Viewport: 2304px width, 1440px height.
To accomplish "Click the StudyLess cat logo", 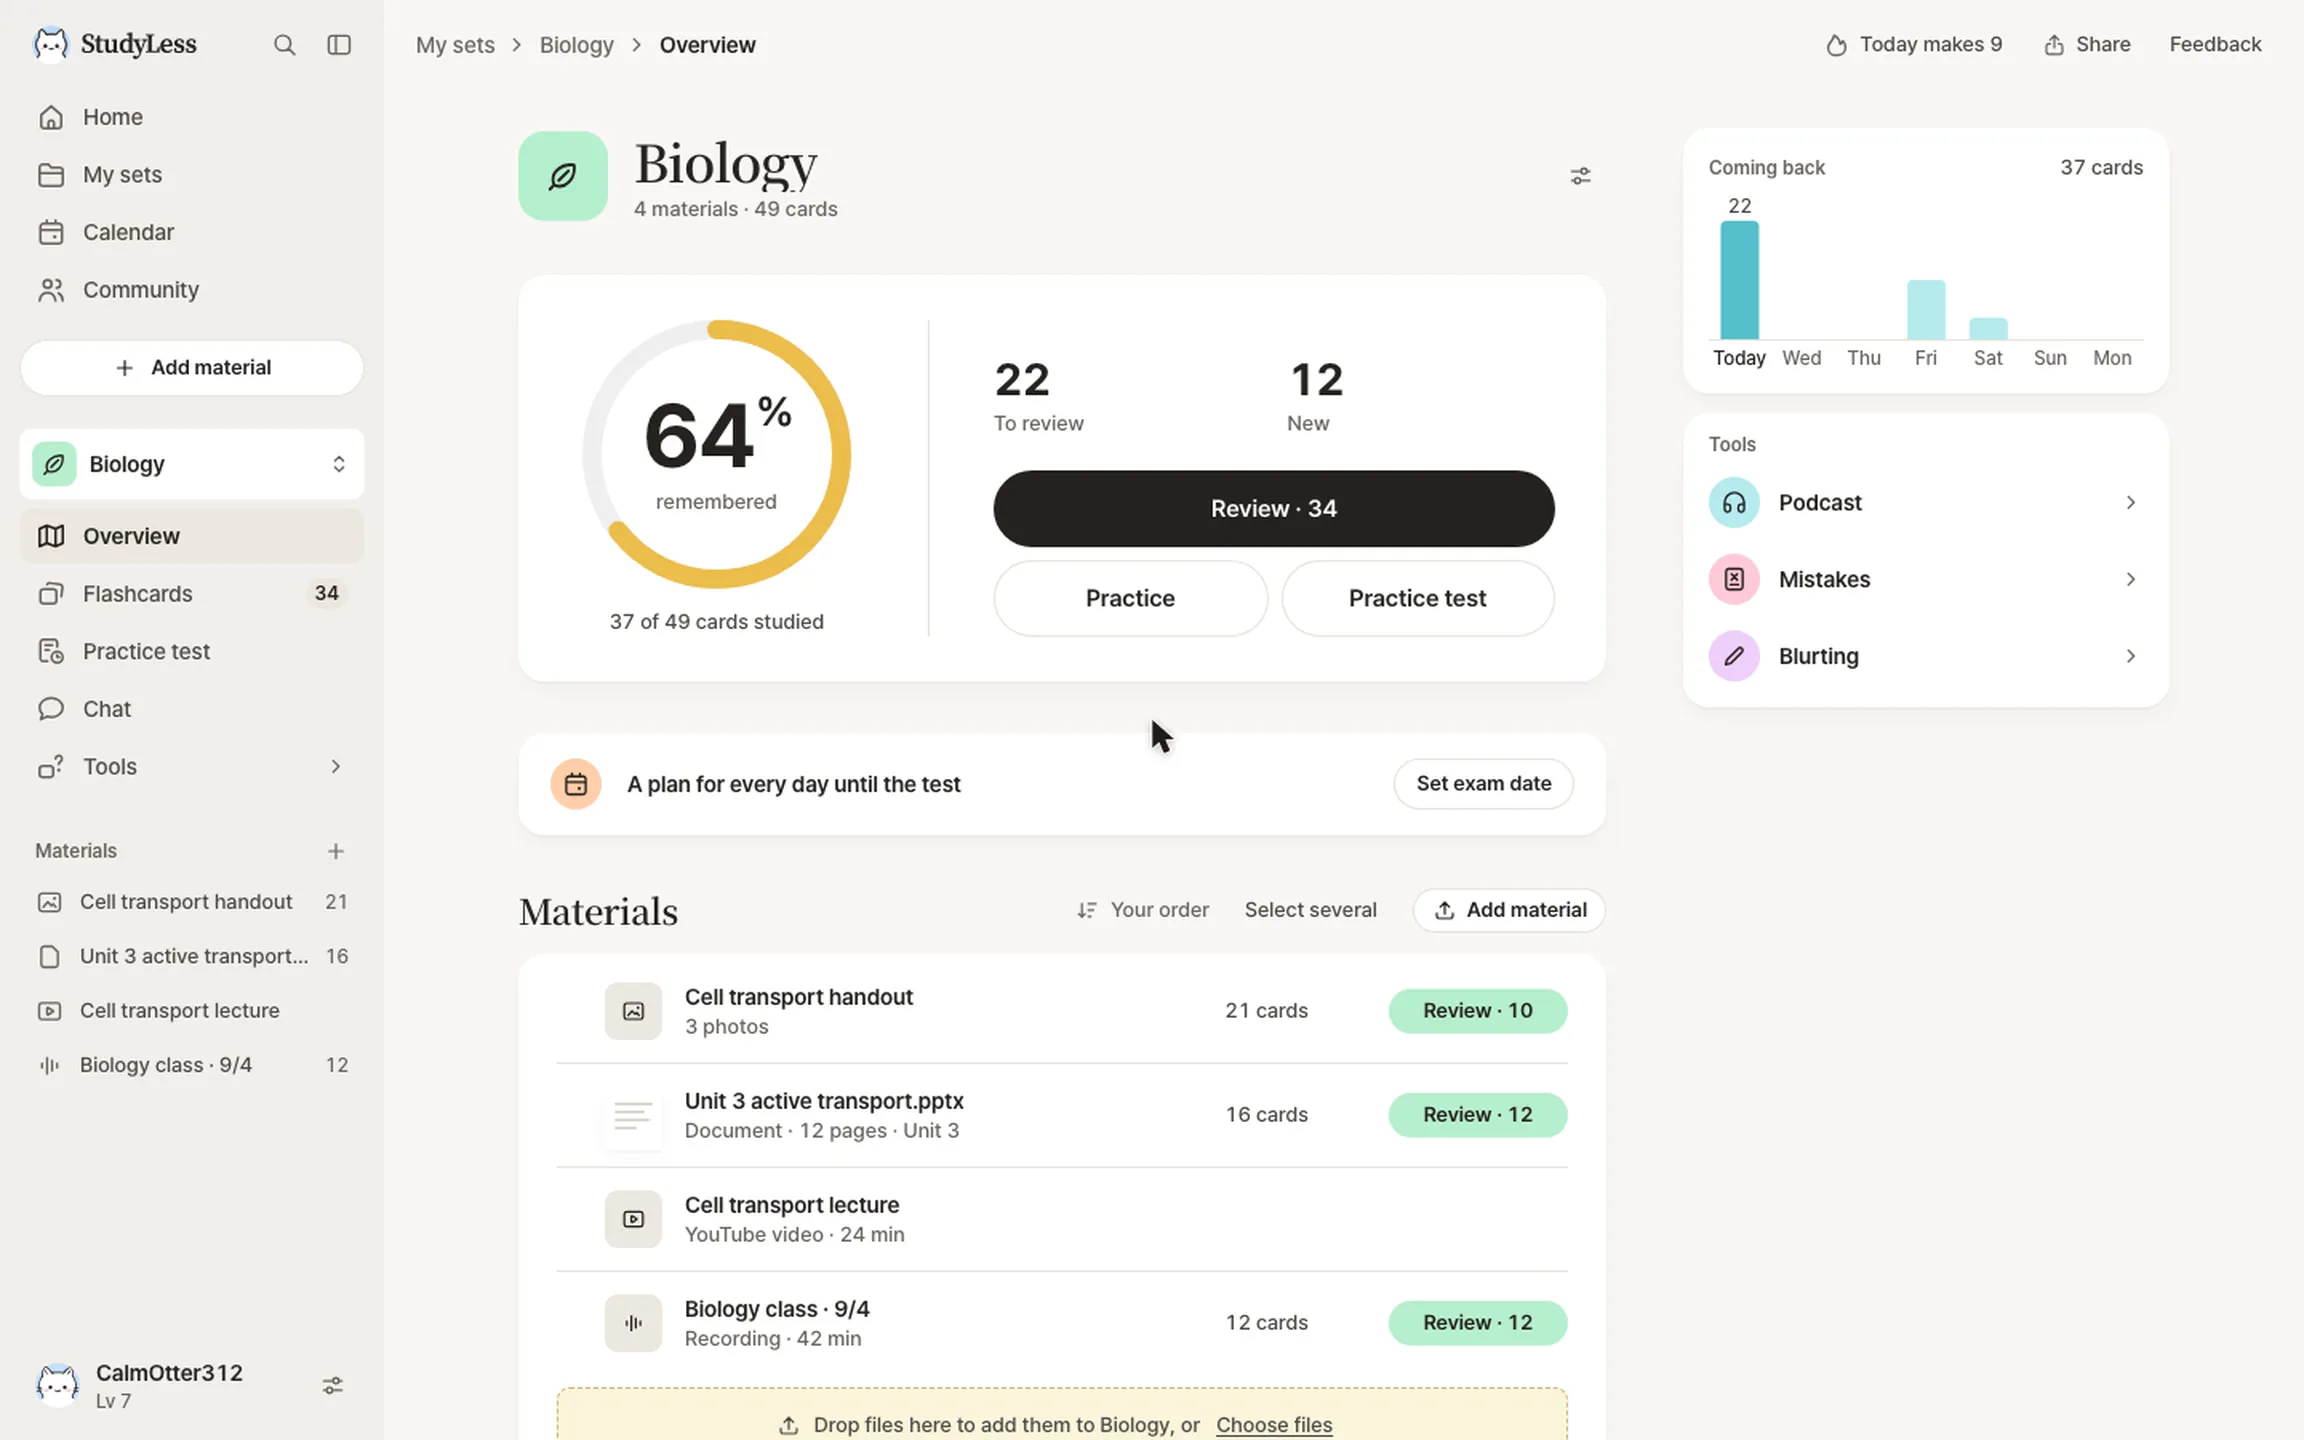I will [x=51, y=44].
